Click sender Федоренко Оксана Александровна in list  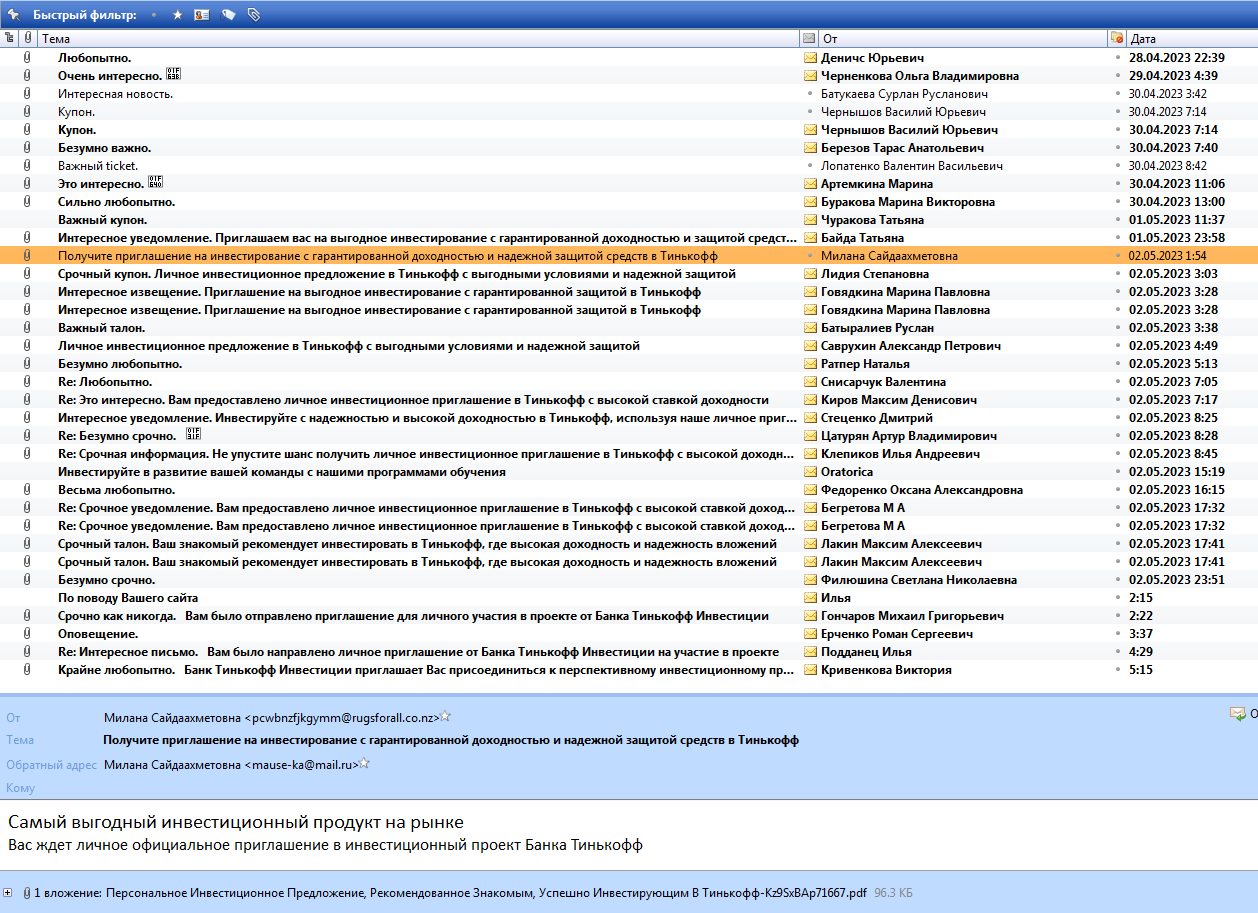(921, 490)
